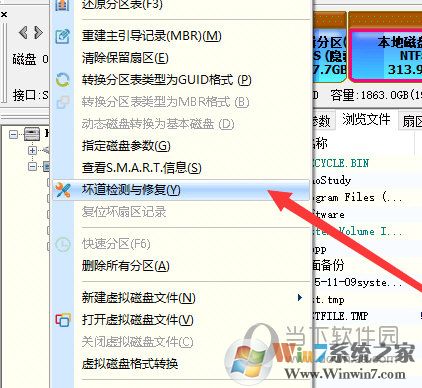Select the System Volume I... row

pos(359,231)
